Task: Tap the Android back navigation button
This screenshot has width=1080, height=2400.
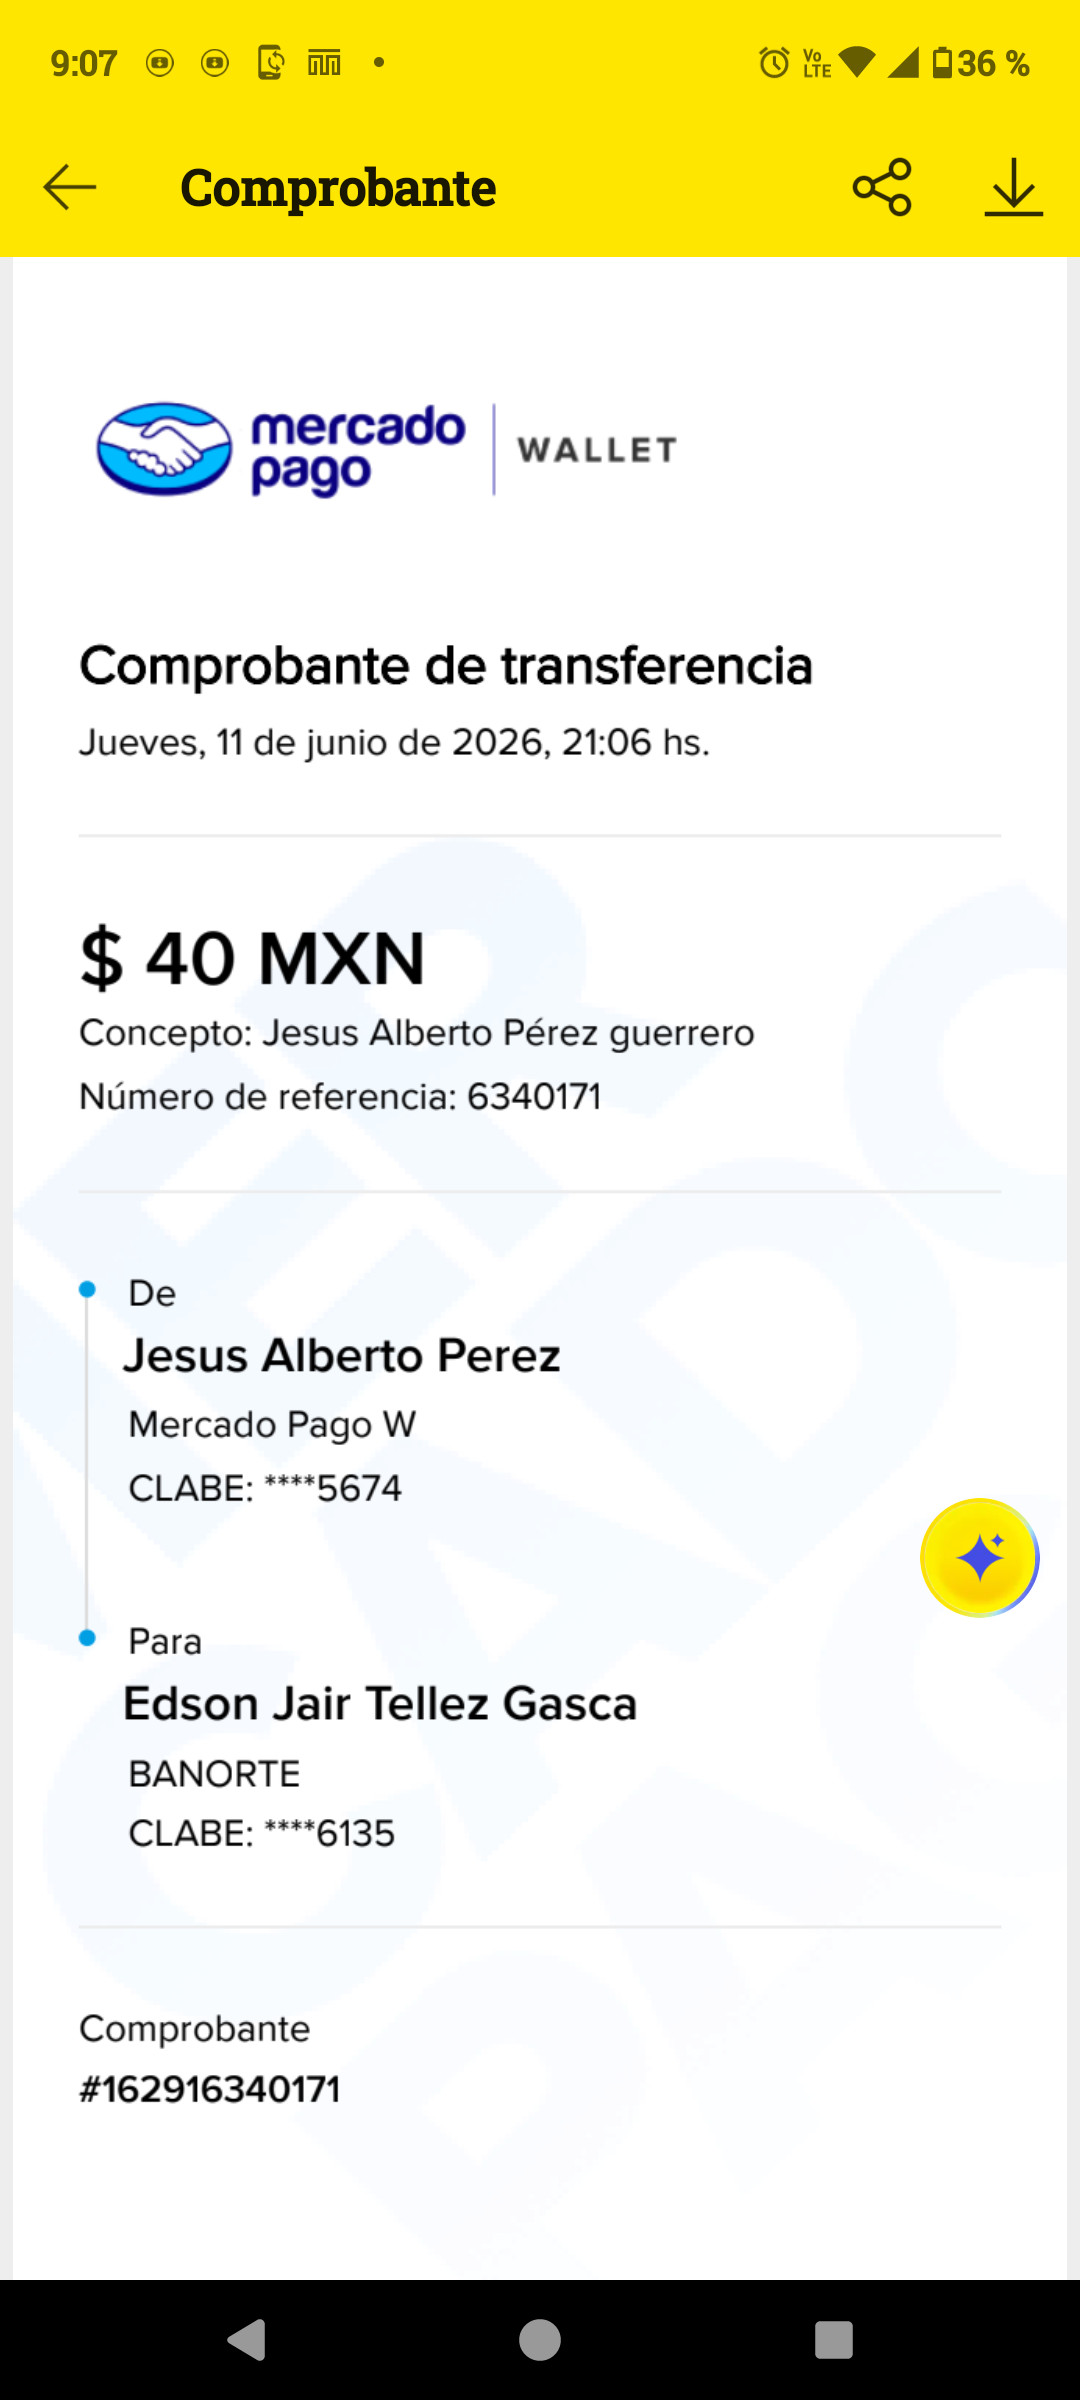Action: (x=247, y=2340)
